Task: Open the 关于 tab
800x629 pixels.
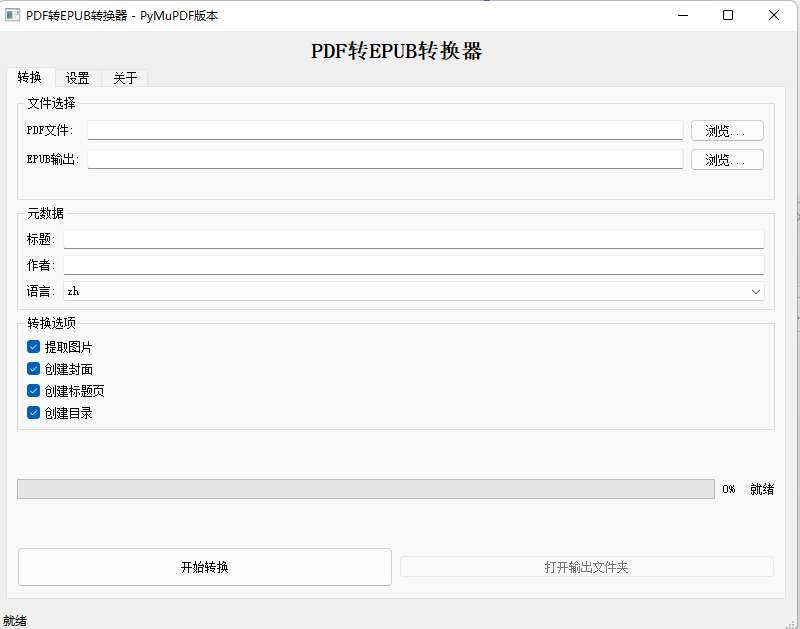Action: point(124,77)
